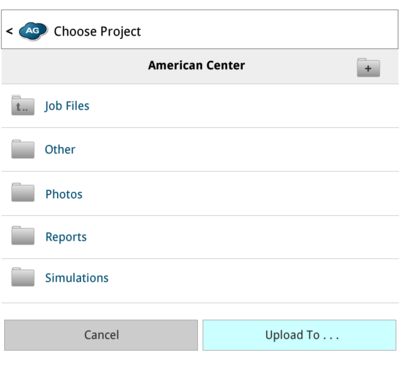Click the Other folder icon
Image resolution: width=400 pixels, height=373 pixels.
tap(23, 149)
